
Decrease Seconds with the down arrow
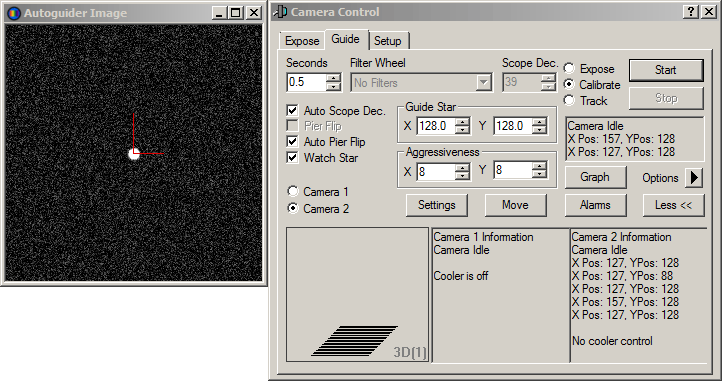pyautogui.click(x=333, y=87)
